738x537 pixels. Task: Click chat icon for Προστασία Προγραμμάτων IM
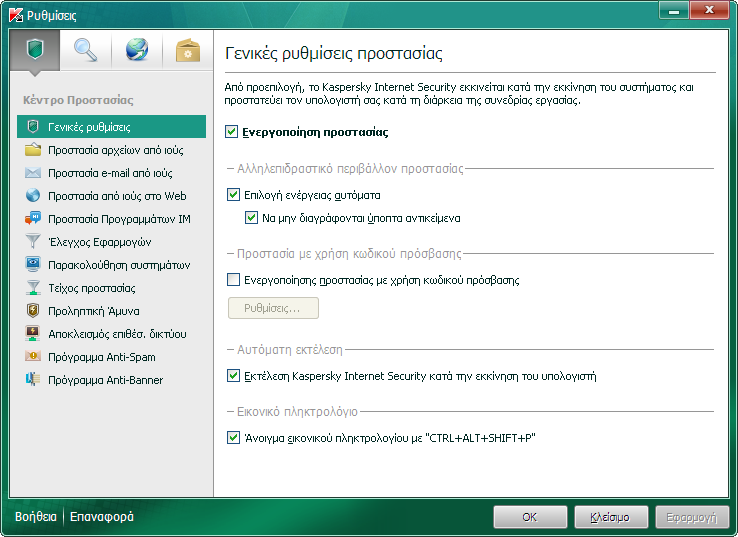(x=33, y=218)
